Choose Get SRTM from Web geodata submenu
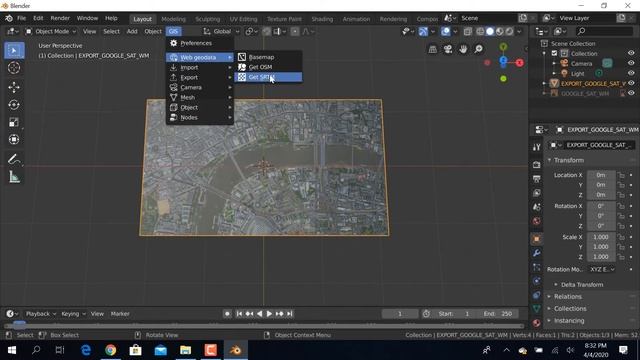640x360 pixels. [269, 77]
